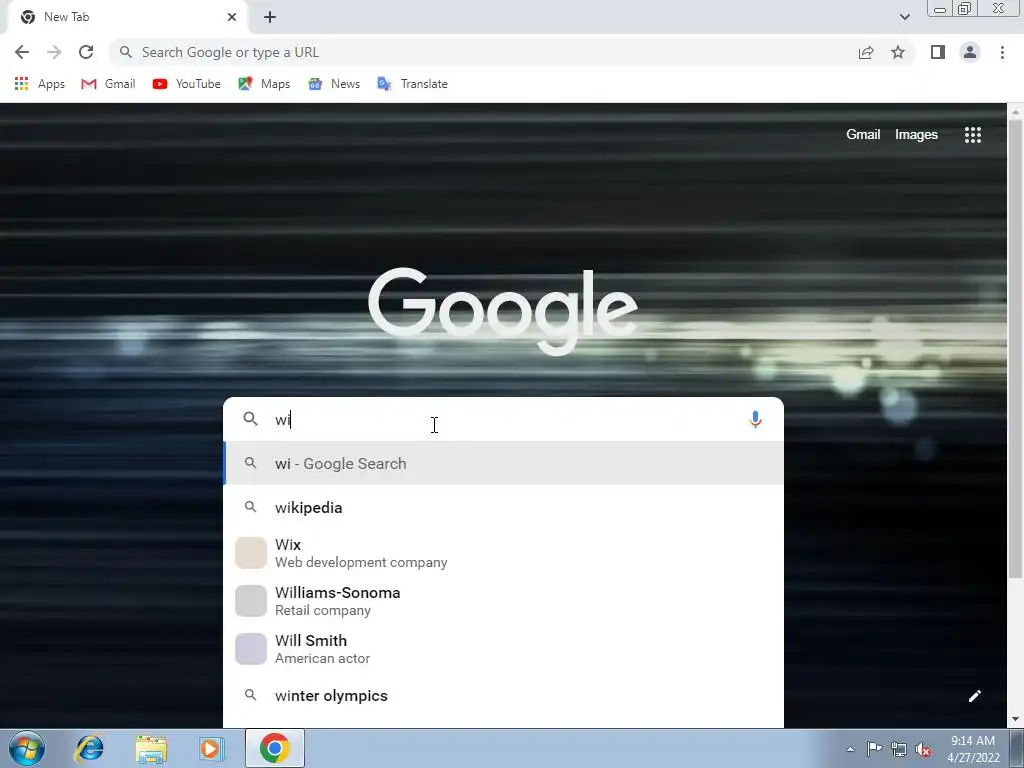The width and height of the screenshot is (1024, 768).
Task: Open the taskbar clock and date
Action: click(973, 749)
